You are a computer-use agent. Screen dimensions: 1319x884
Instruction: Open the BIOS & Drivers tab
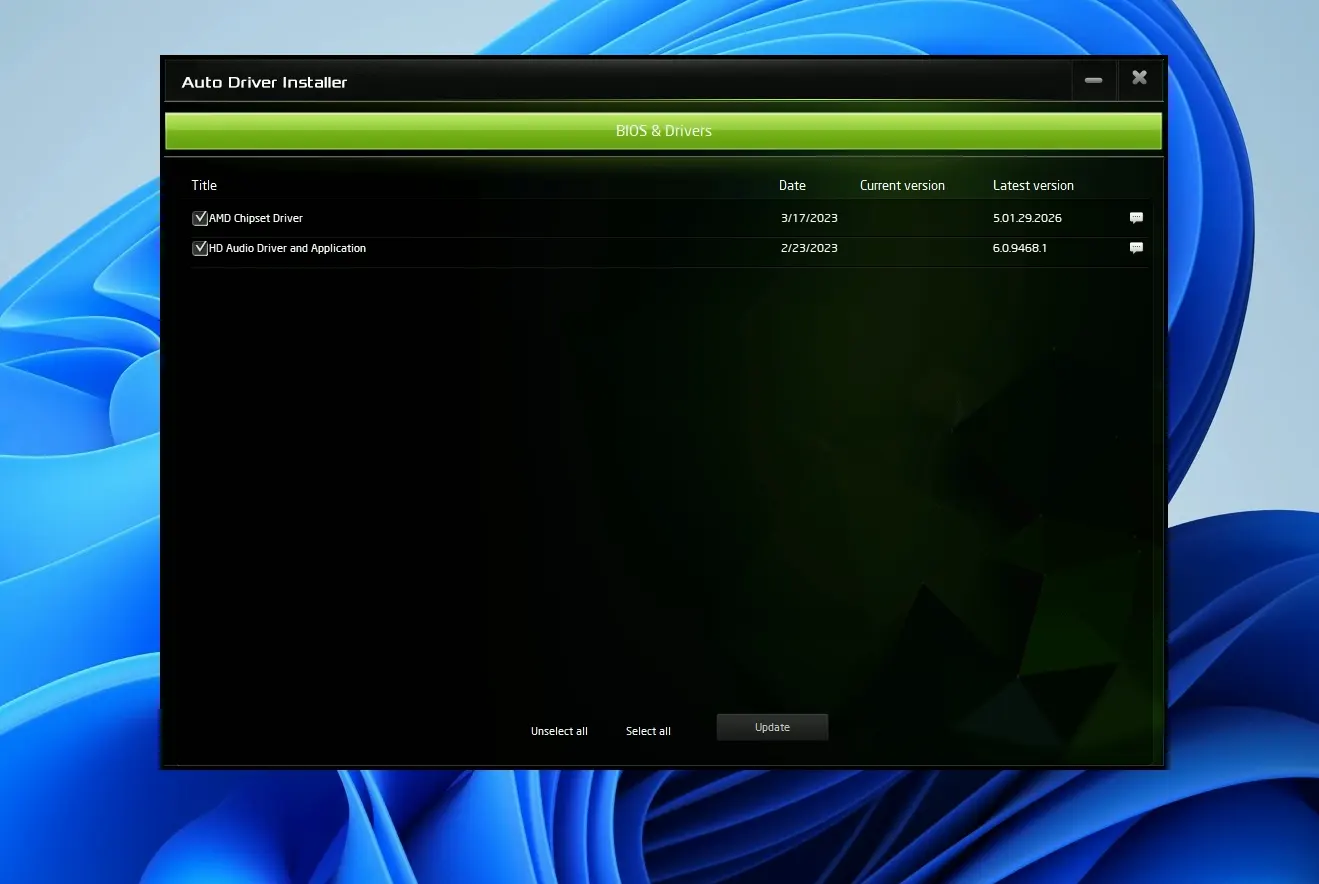coord(663,131)
